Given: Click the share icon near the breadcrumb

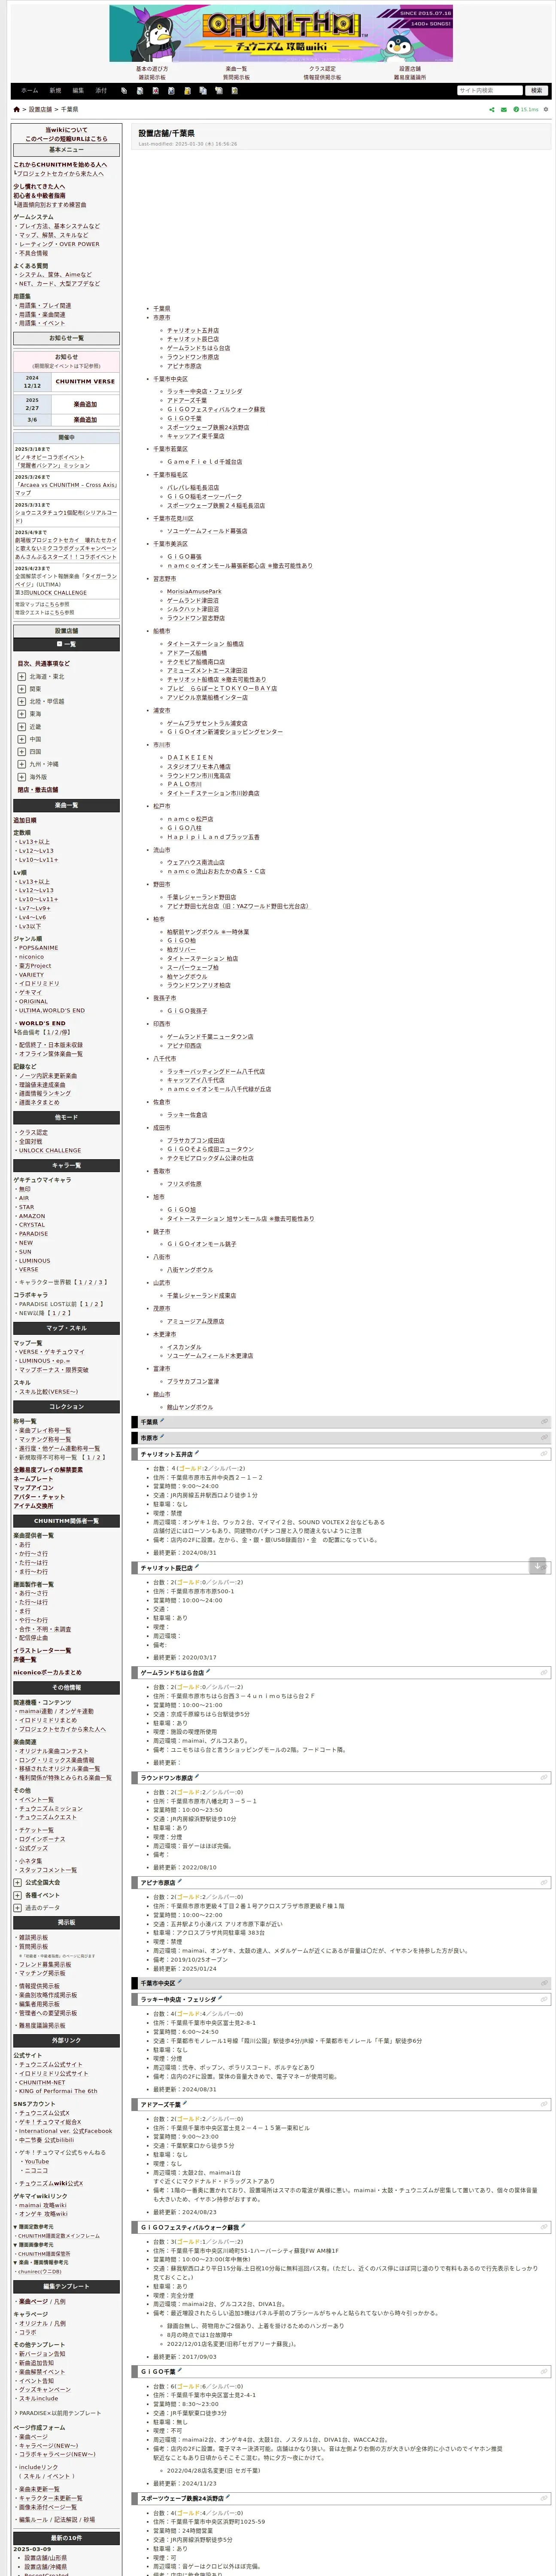Looking at the screenshot, I should coord(491,109).
